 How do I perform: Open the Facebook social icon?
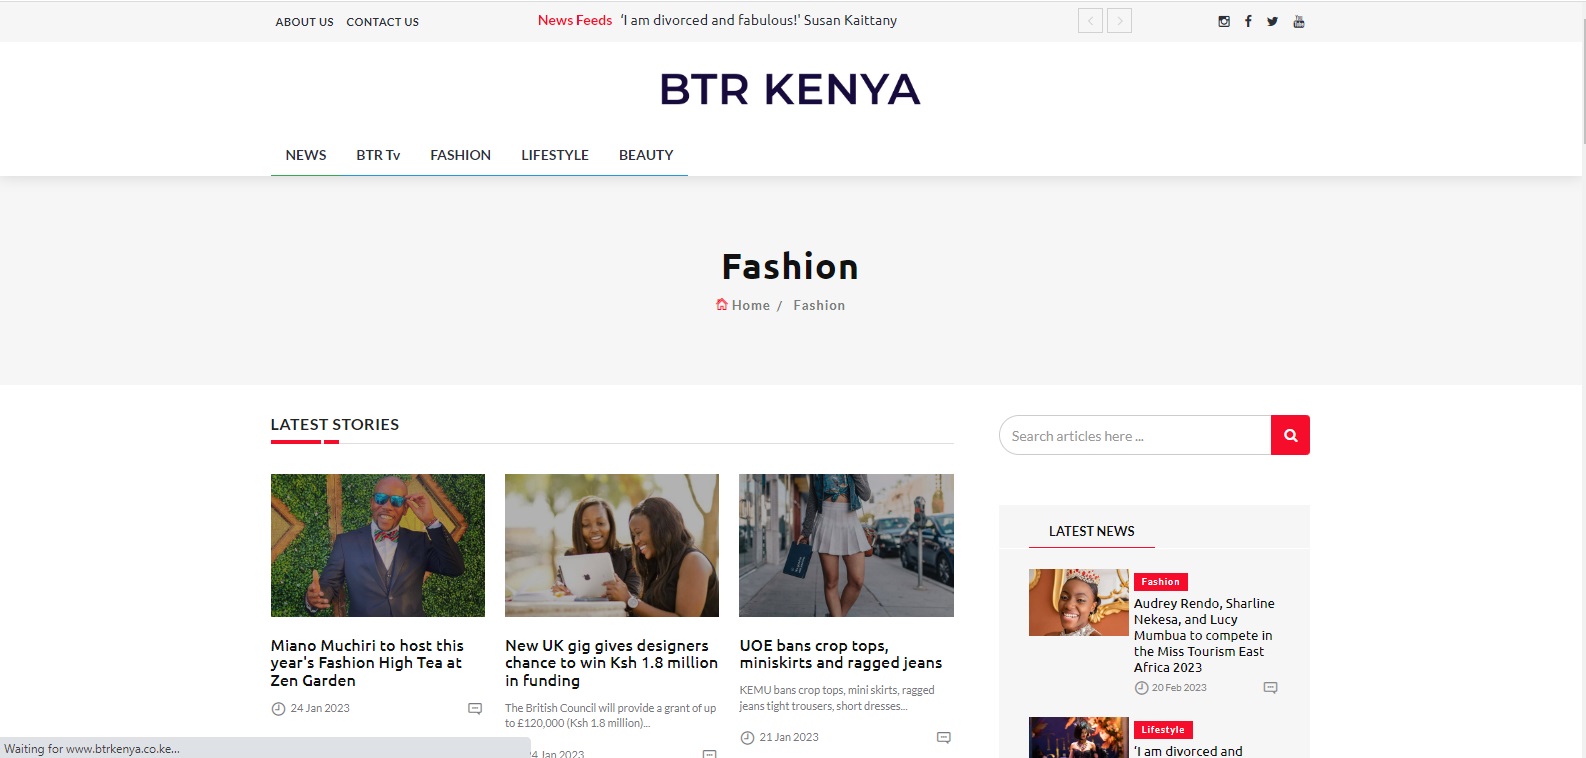click(1248, 21)
